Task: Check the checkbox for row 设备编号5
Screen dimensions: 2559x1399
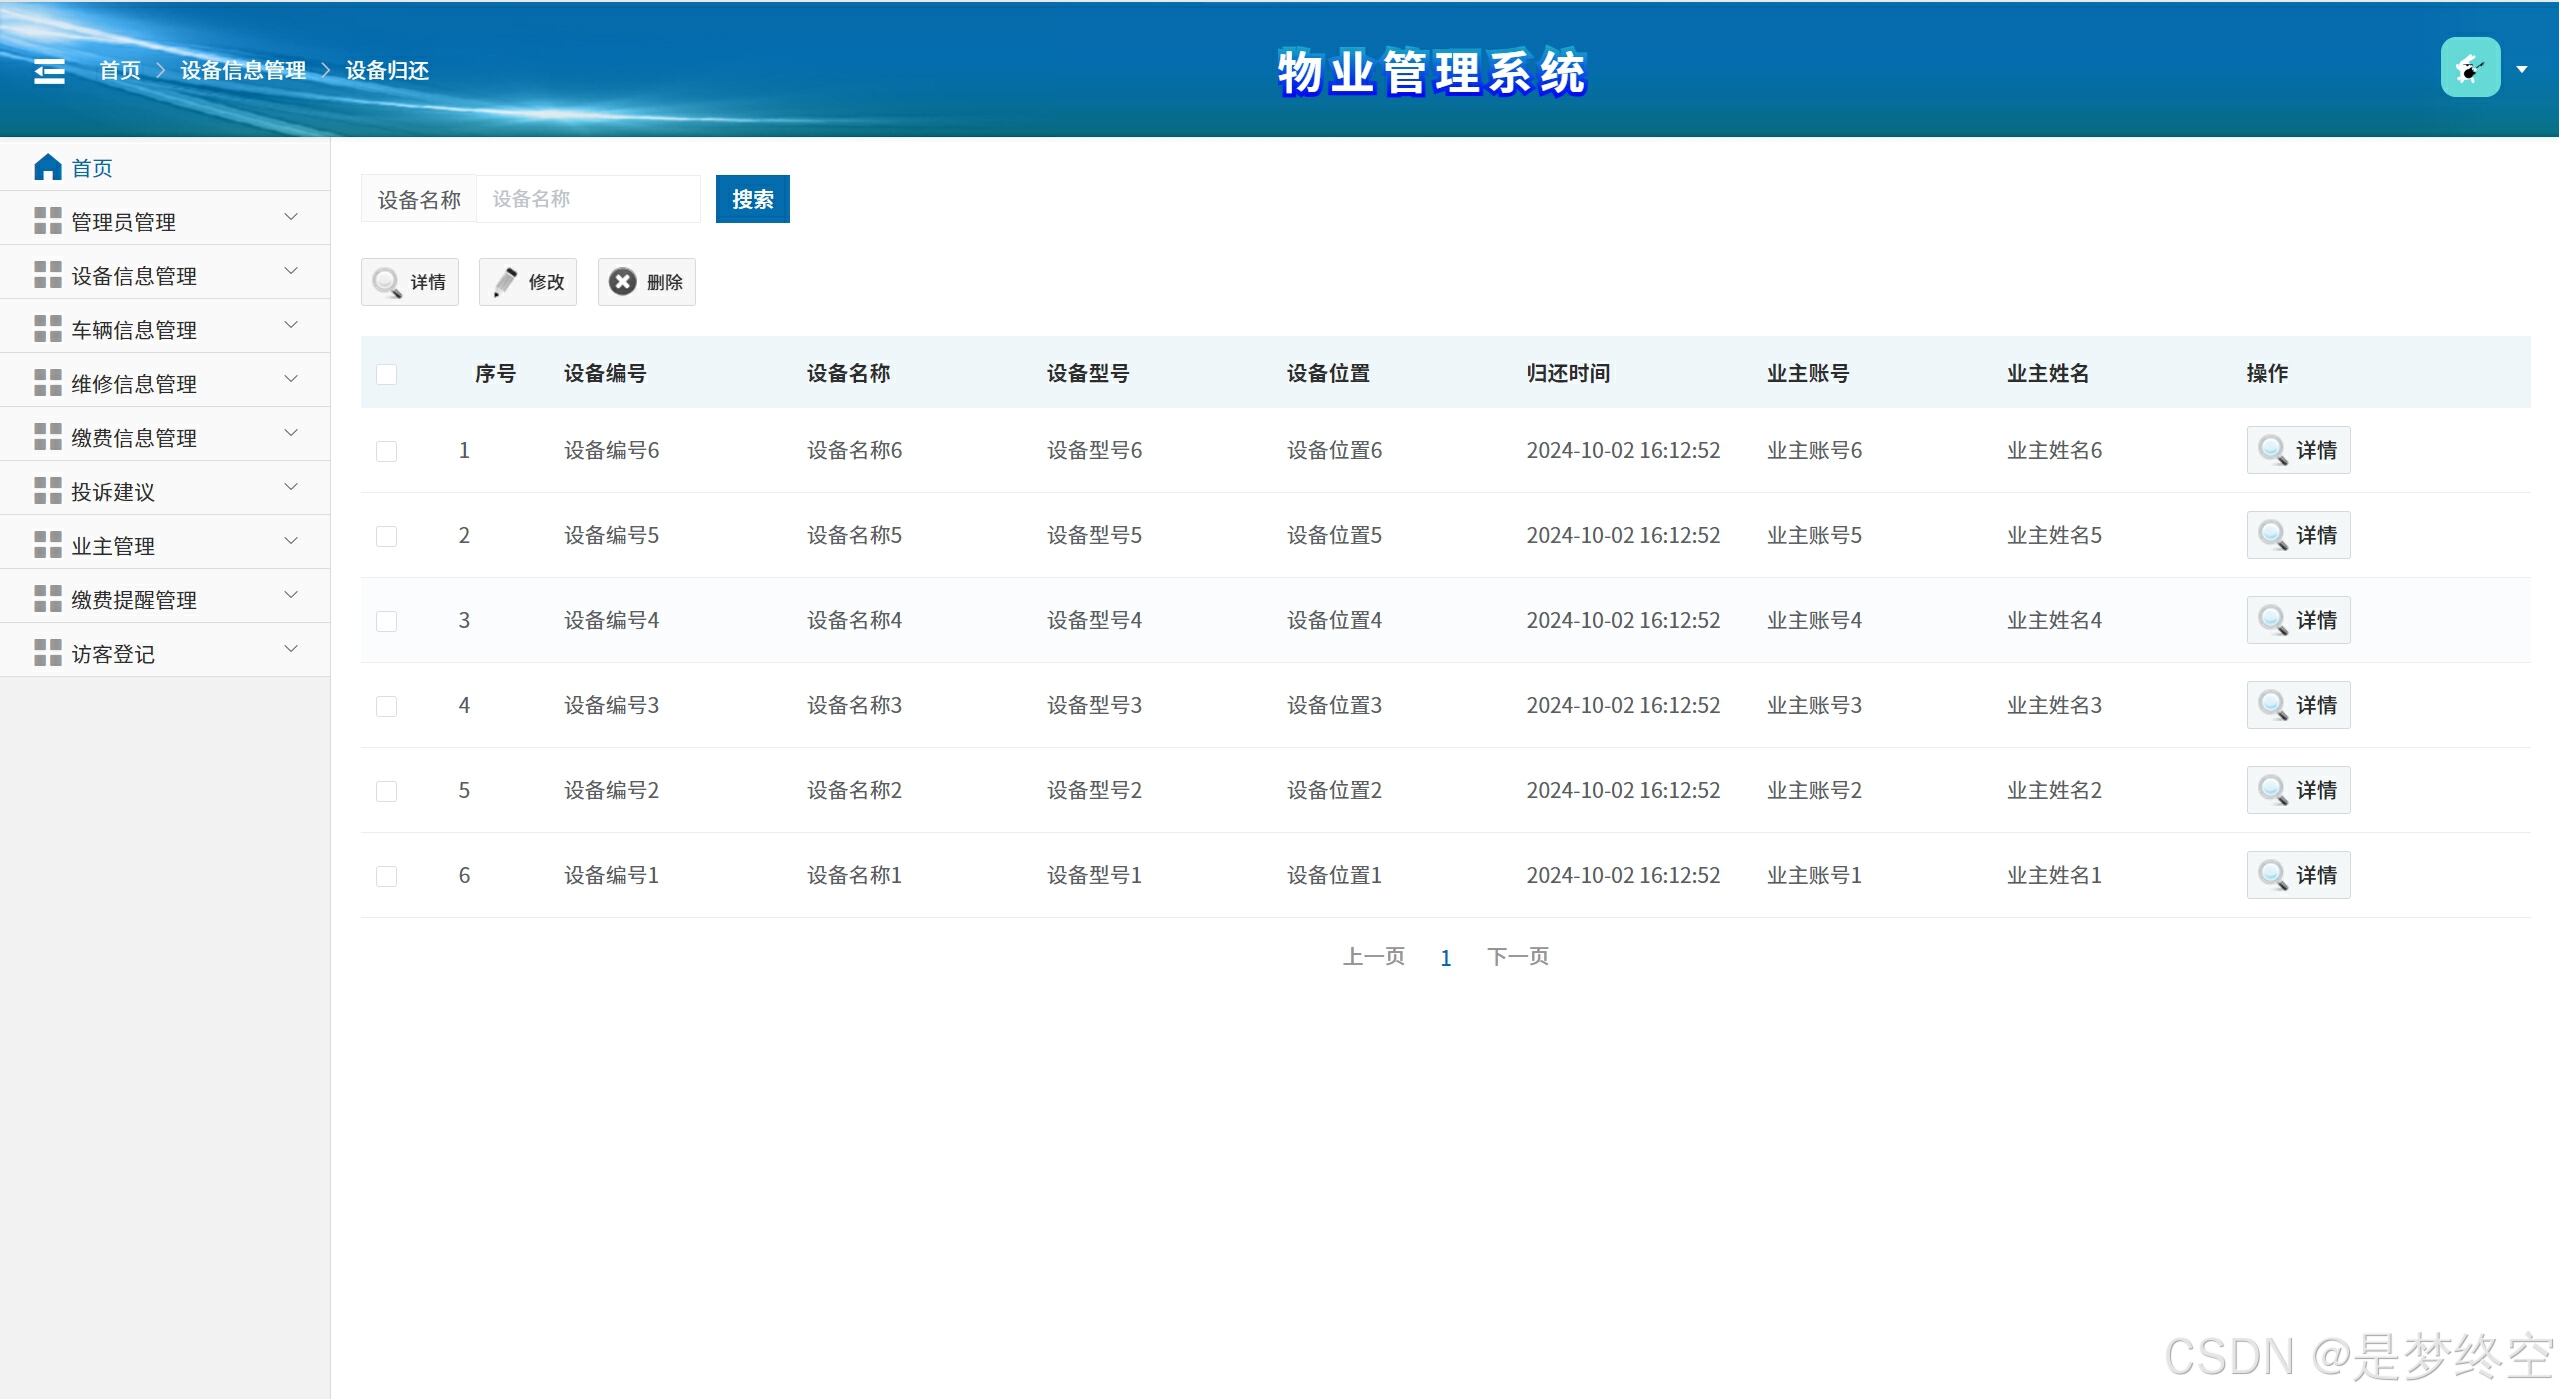Action: 387,536
